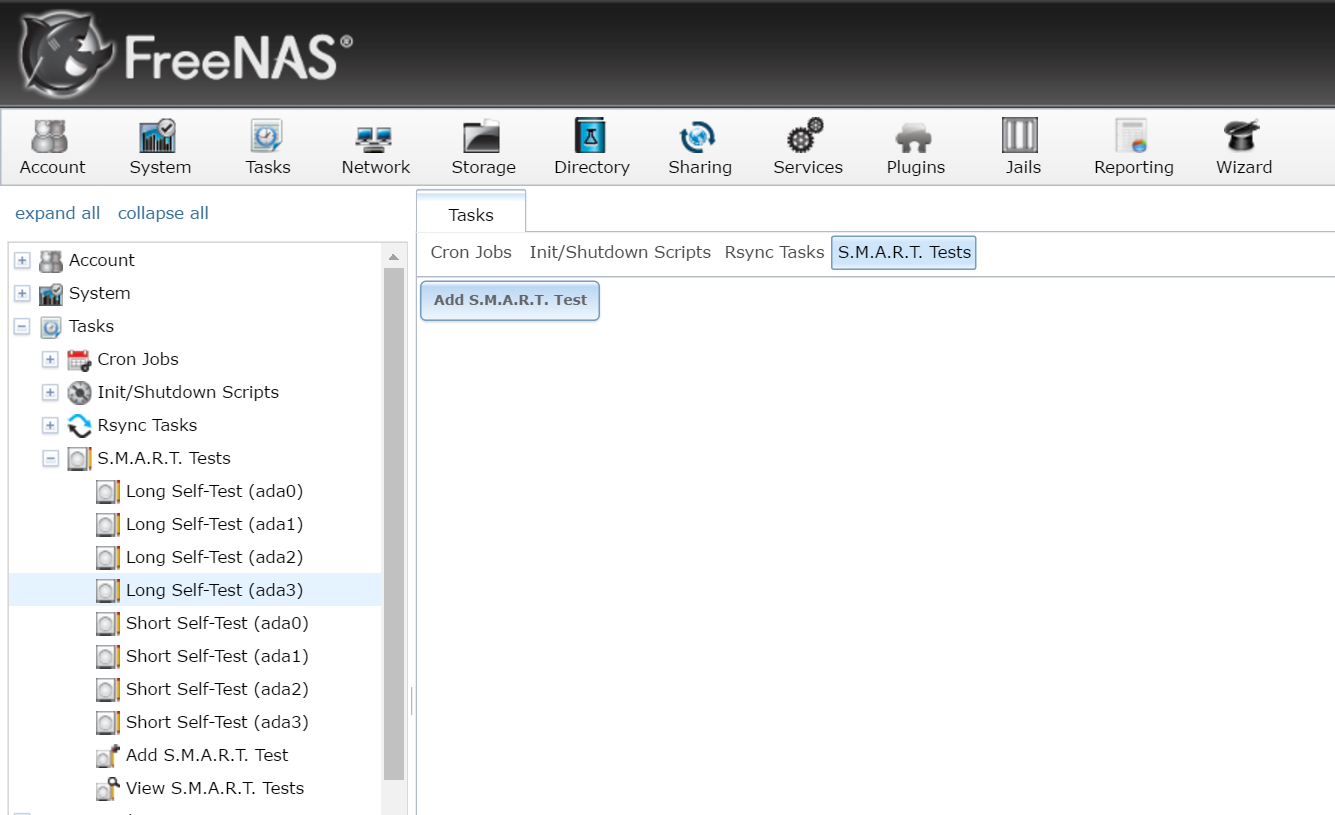Select Long Self-Test (ada1) in tree
The image size is (1335, 815).
tap(214, 525)
